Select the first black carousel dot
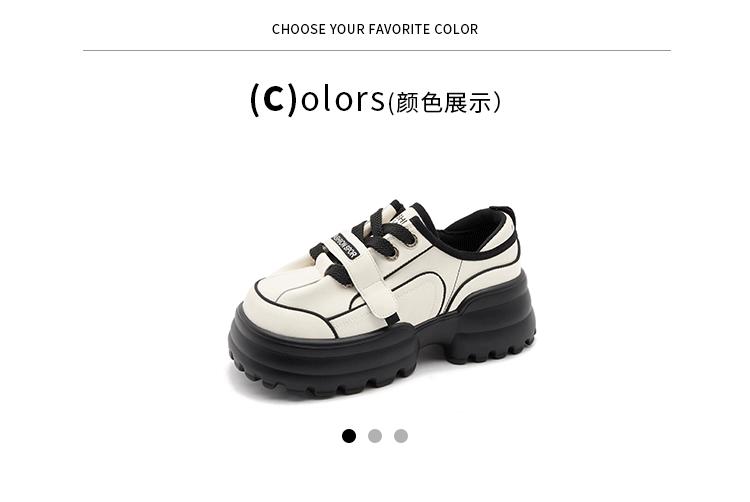This screenshot has height=502, width=750. pyautogui.click(x=349, y=436)
